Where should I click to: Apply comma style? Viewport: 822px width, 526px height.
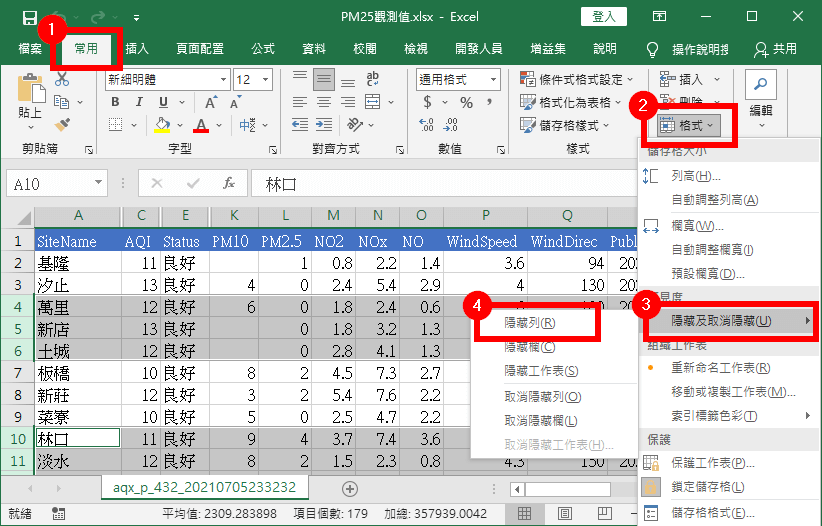tap(489, 101)
